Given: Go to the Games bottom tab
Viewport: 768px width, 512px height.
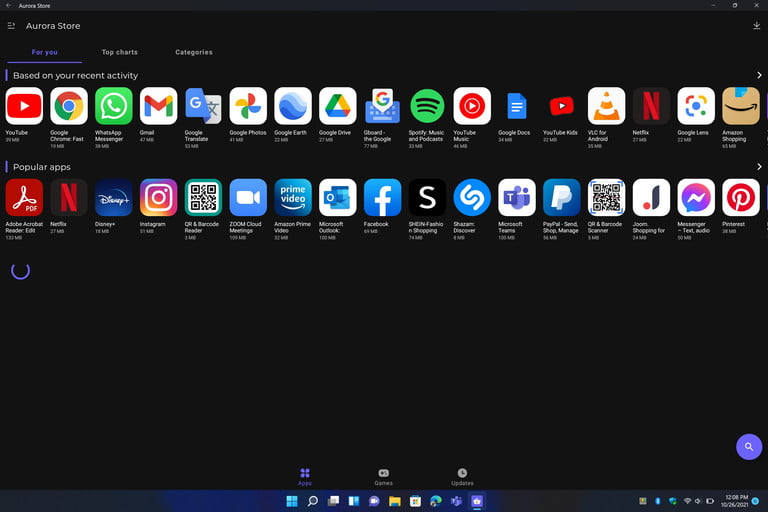Looking at the screenshot, I should pyautogui.click(x=384, y=477).
